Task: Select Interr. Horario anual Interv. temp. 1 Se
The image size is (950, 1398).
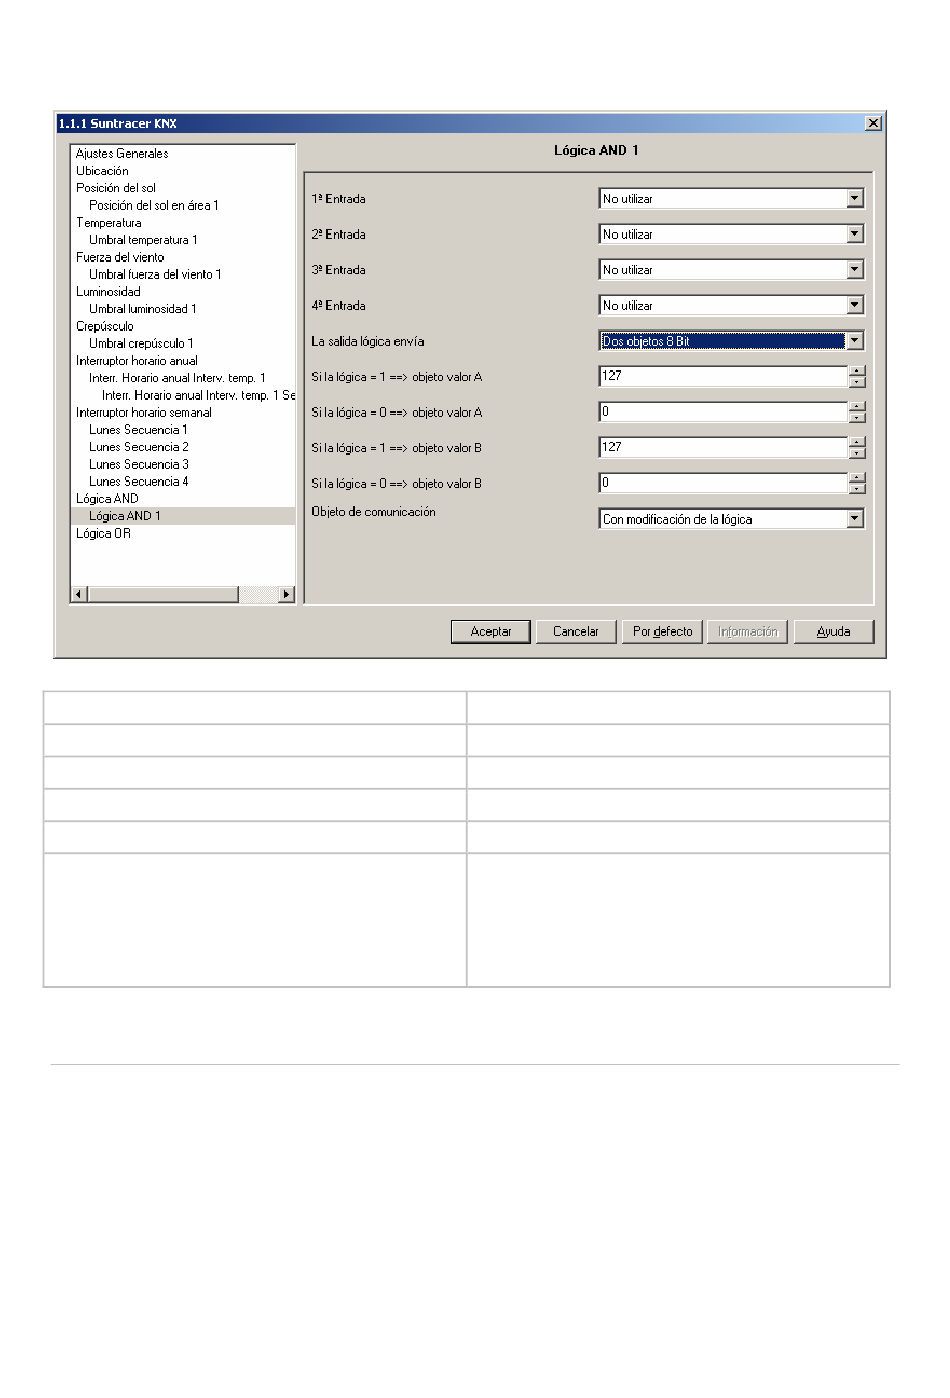Action: click(x=198, y=395)
